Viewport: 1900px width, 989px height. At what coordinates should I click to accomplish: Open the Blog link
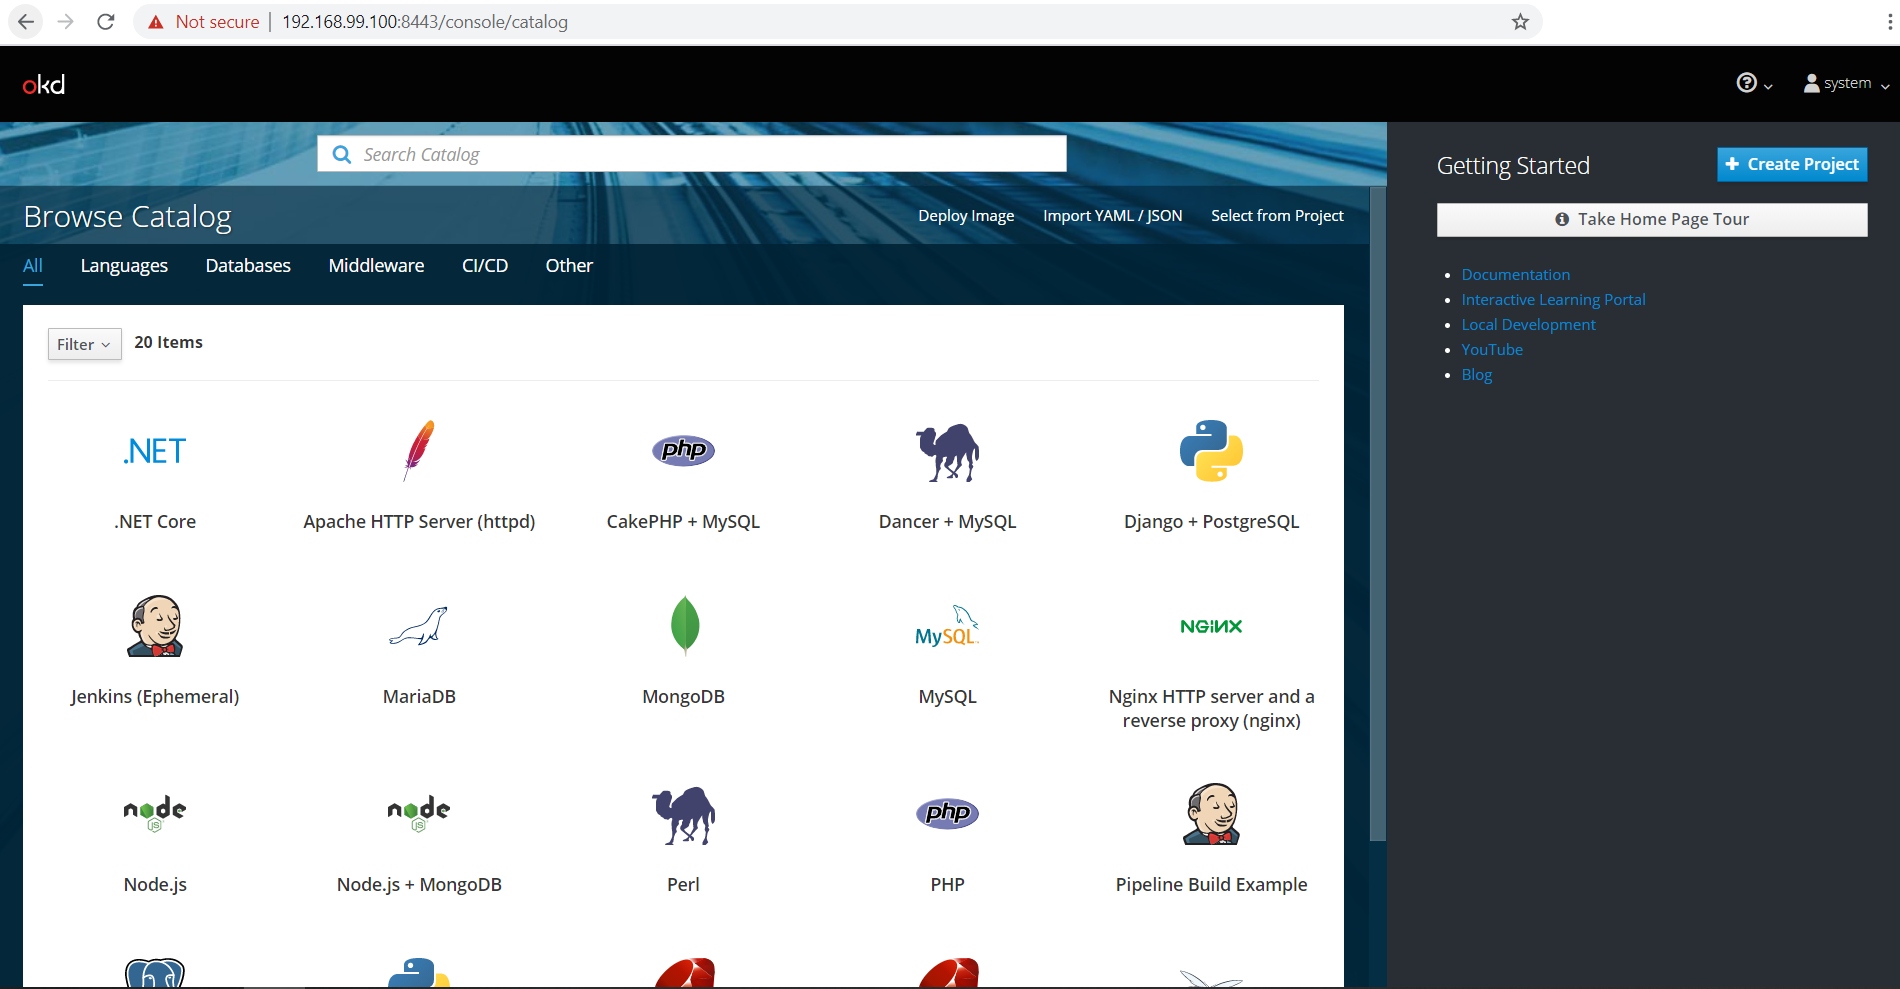click(x=1476, y=375)
